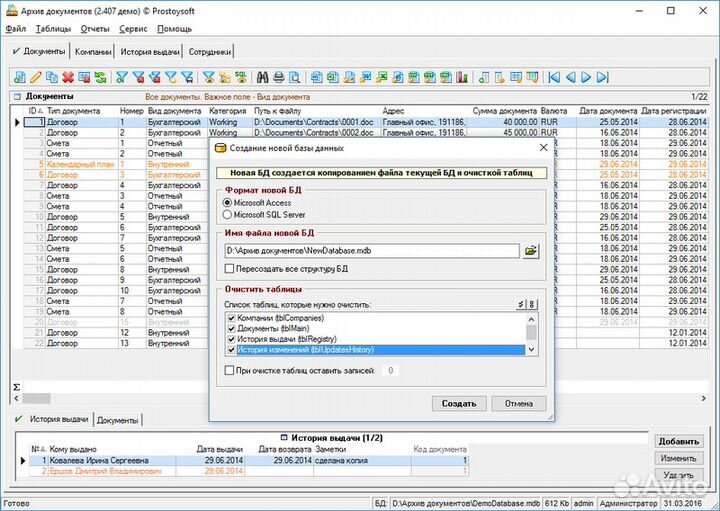720x511 pixels.
Task: Select the Microsoft SQL Server radio button
Action: pyautogui.click(x=227, y=215)
